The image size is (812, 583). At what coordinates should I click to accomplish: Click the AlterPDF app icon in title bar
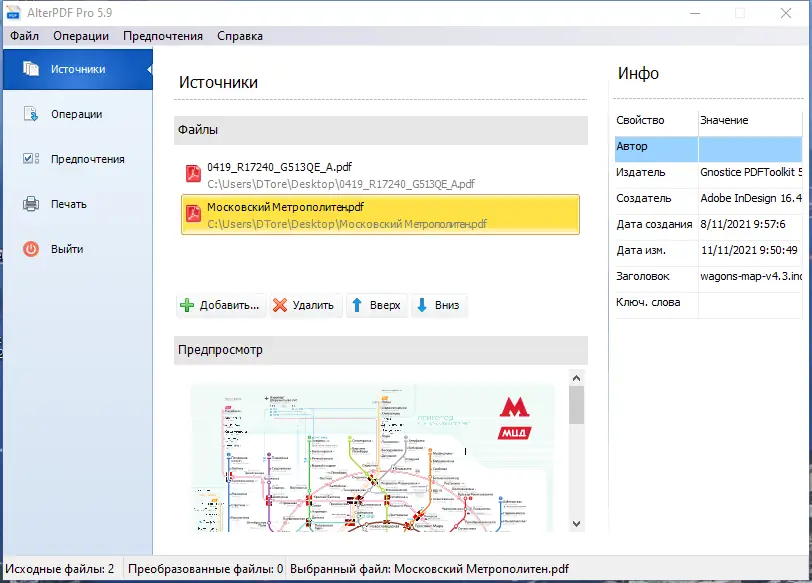point(12,12)
